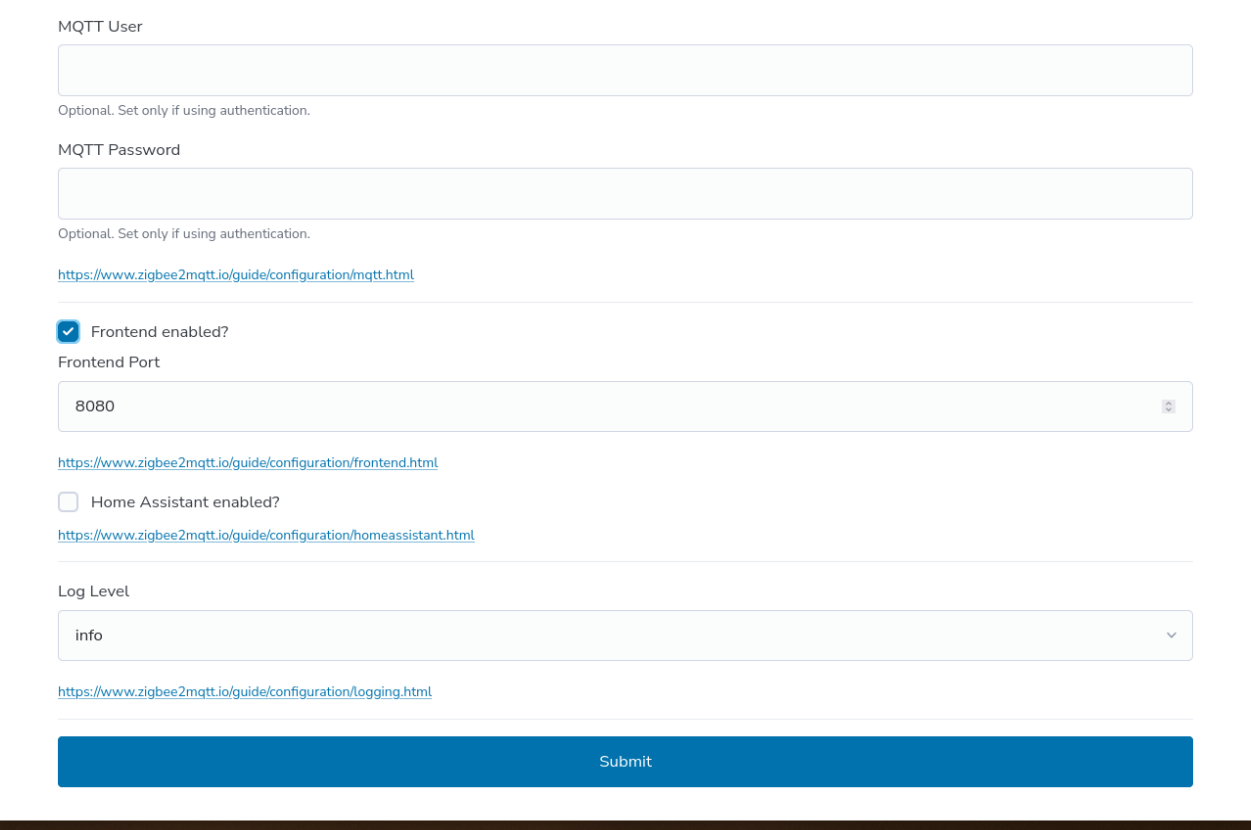Open the frontend configuration guide link
The height and width of the screenshot is (830, 1251).
[248, 462]
